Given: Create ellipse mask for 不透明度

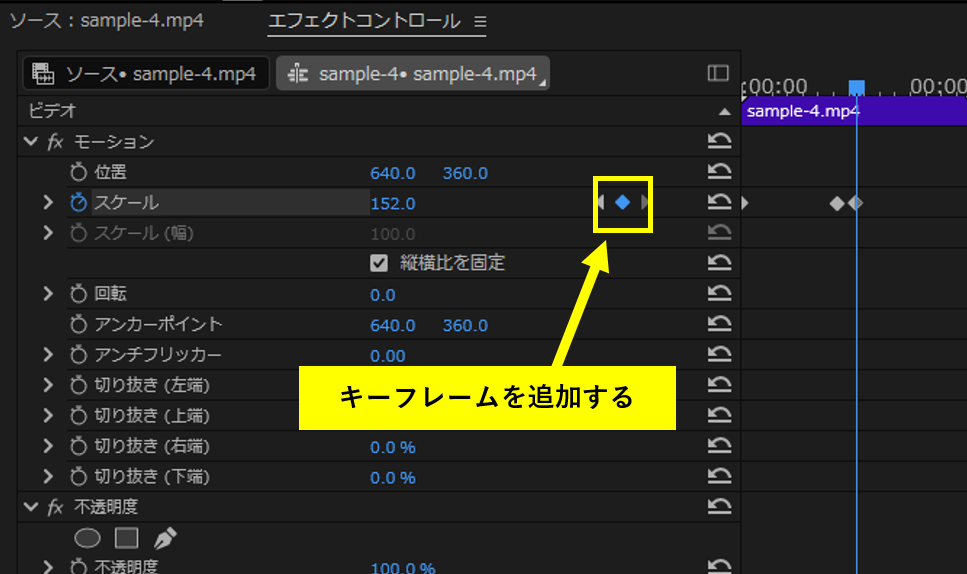Looking at the screenshot, I should click(x=88, y=538).
